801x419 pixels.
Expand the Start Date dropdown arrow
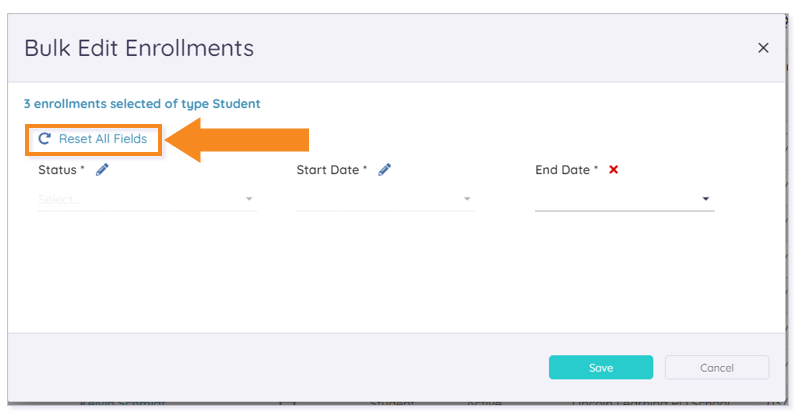pos(467,199)
